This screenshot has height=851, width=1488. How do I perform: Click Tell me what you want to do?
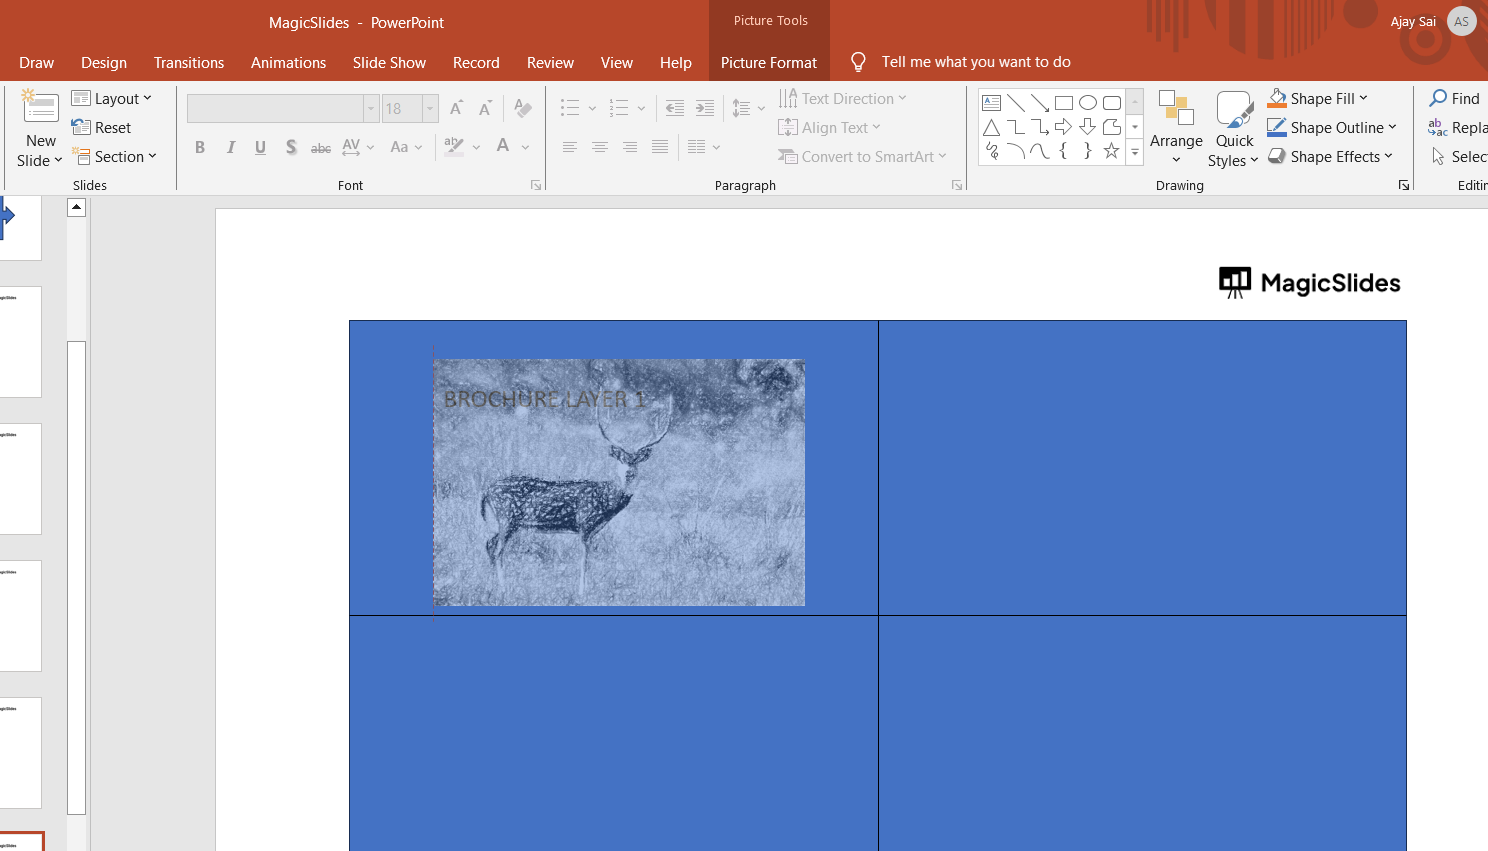(975, 62)
